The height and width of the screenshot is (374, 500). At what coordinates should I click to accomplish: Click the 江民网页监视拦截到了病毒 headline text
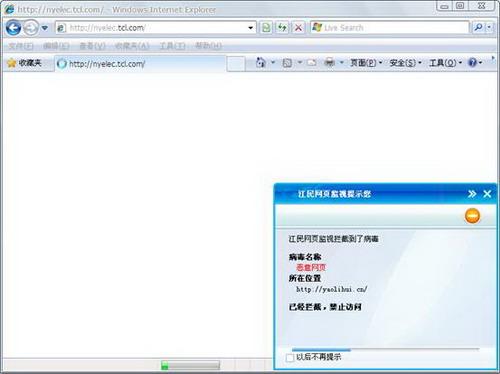coord(333,239)
